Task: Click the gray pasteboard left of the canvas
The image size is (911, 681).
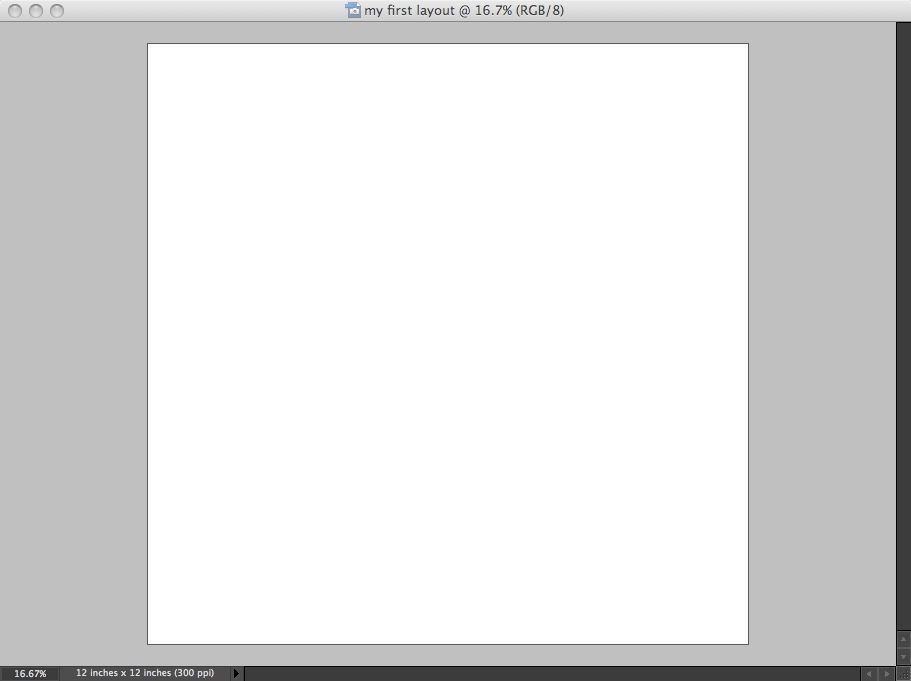Action: coord(73,344)
